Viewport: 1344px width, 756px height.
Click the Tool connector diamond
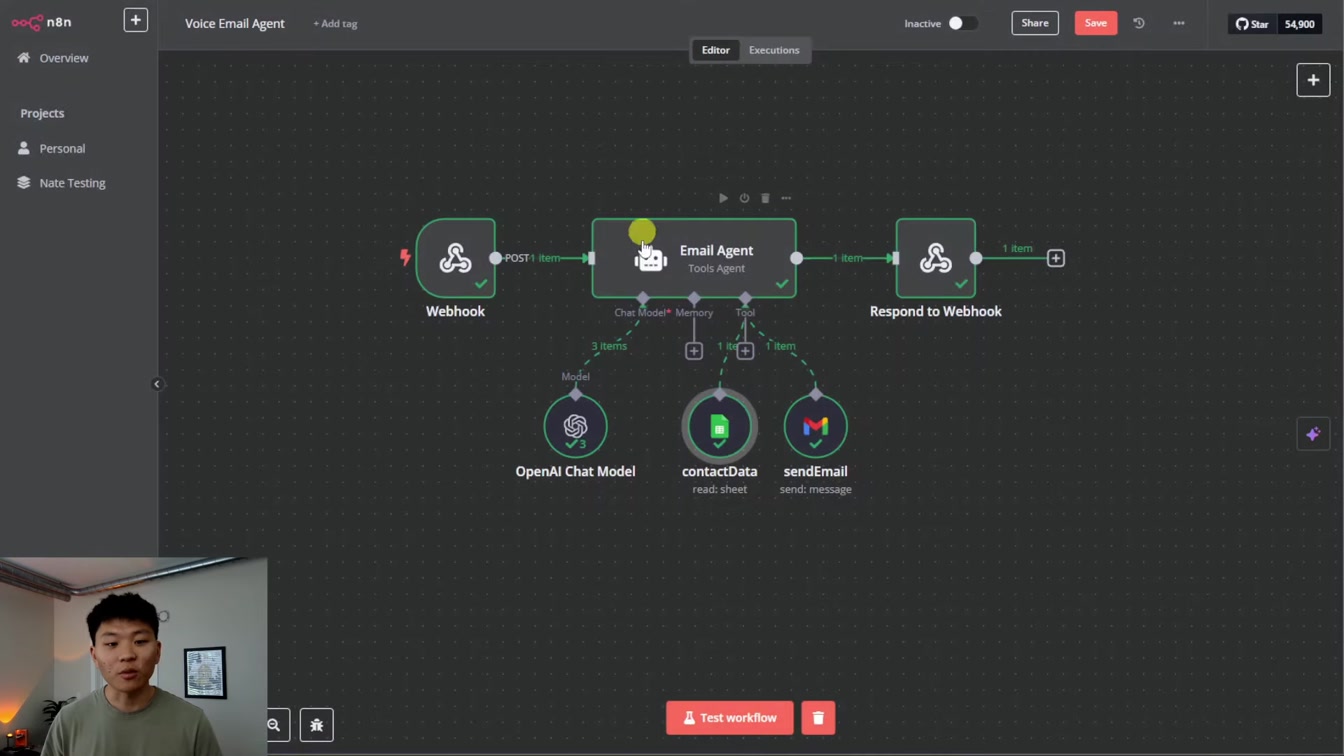[x=745, y=298]
